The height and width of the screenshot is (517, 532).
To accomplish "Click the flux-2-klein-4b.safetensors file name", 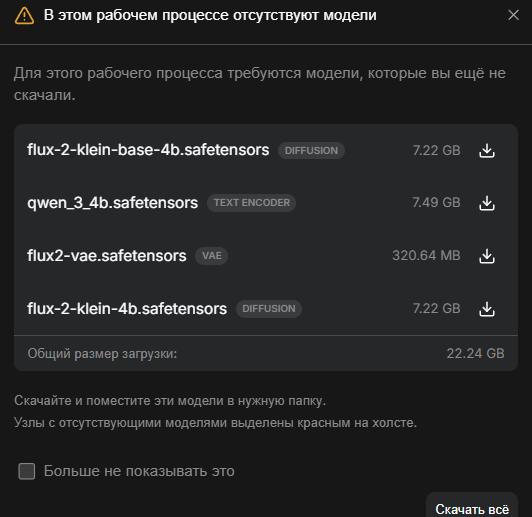I will coord(127,309).
